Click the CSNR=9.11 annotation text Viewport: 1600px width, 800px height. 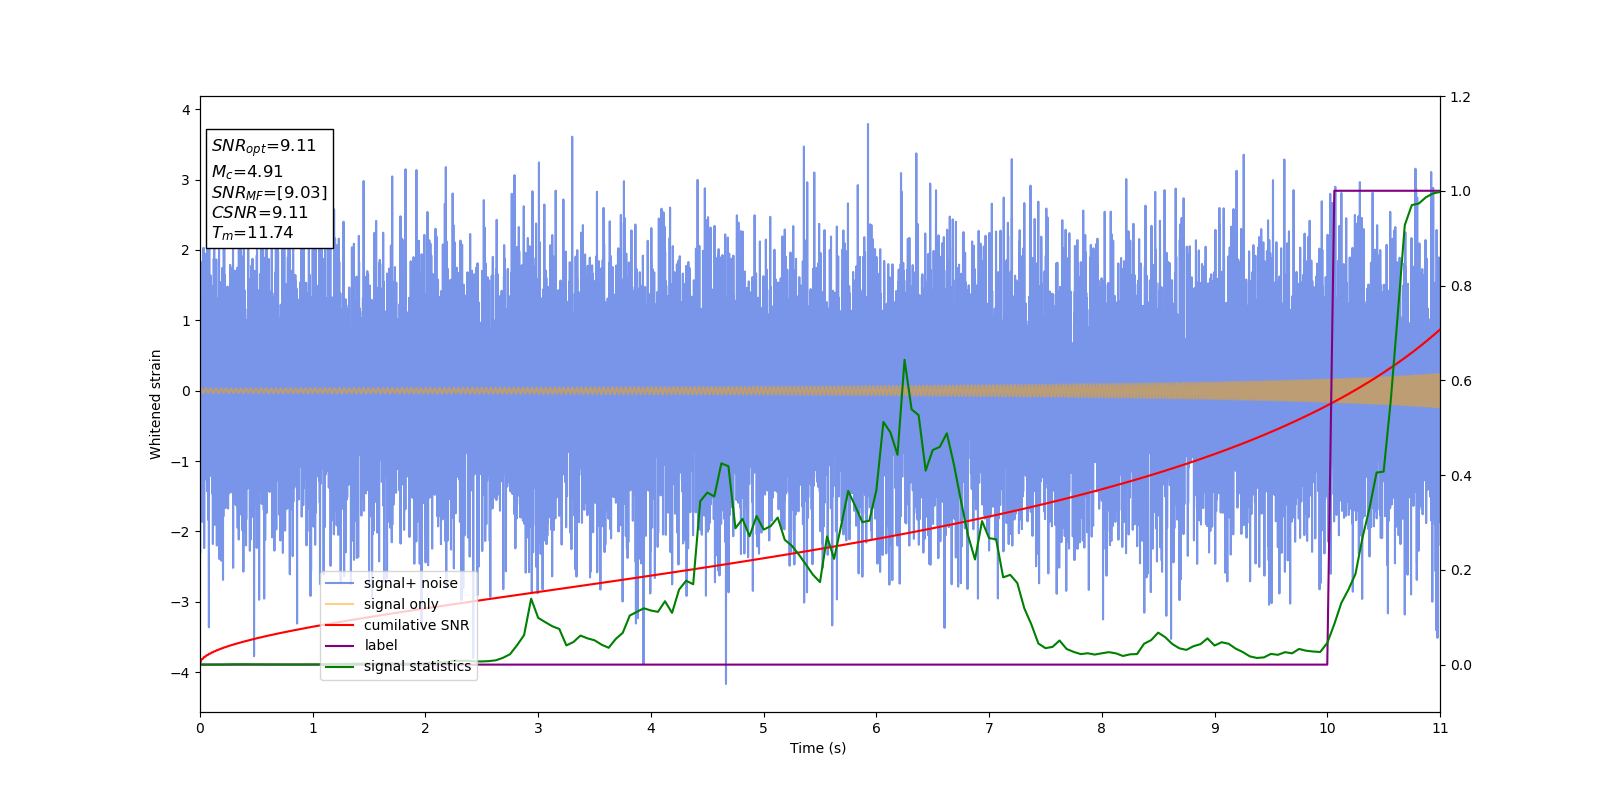(260, 213)
